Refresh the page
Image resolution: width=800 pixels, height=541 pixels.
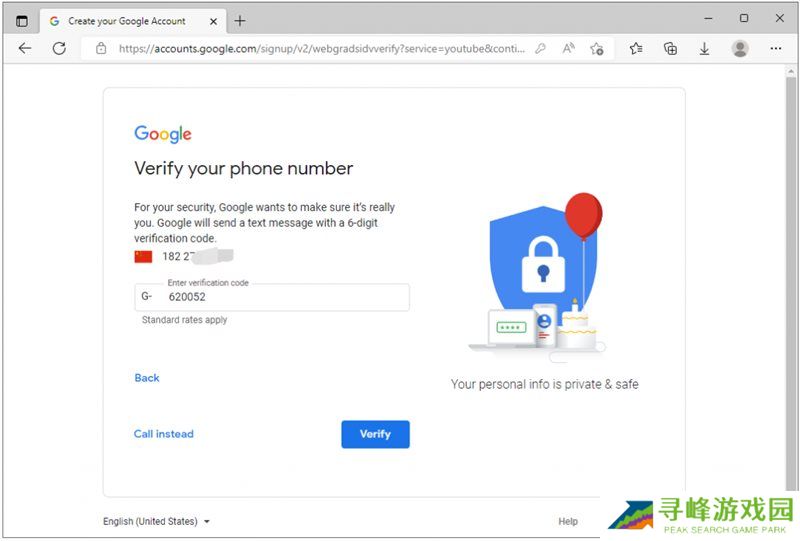click(59, 48)
